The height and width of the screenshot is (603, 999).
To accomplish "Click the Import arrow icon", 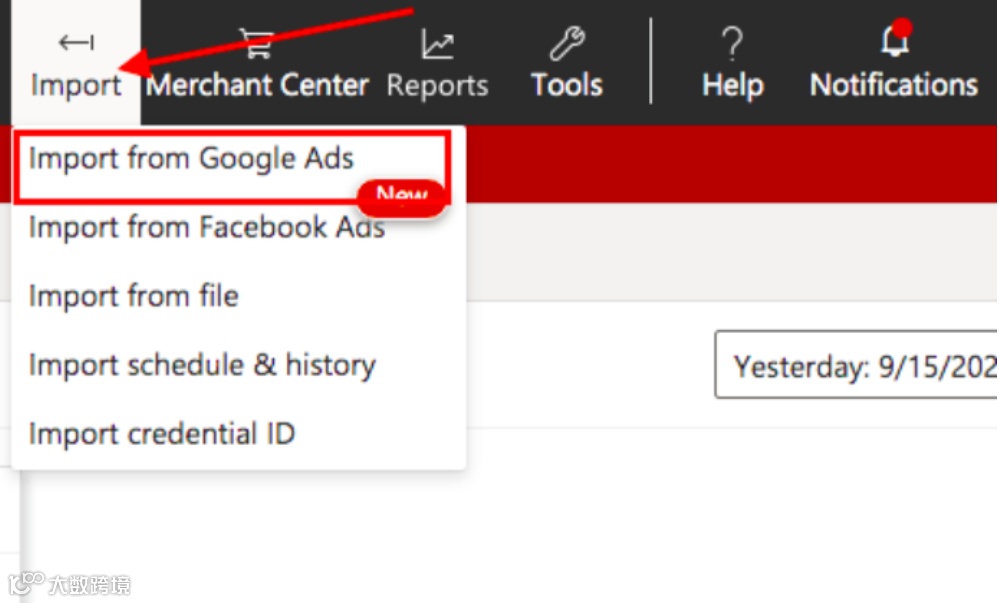I will [76, 43].
